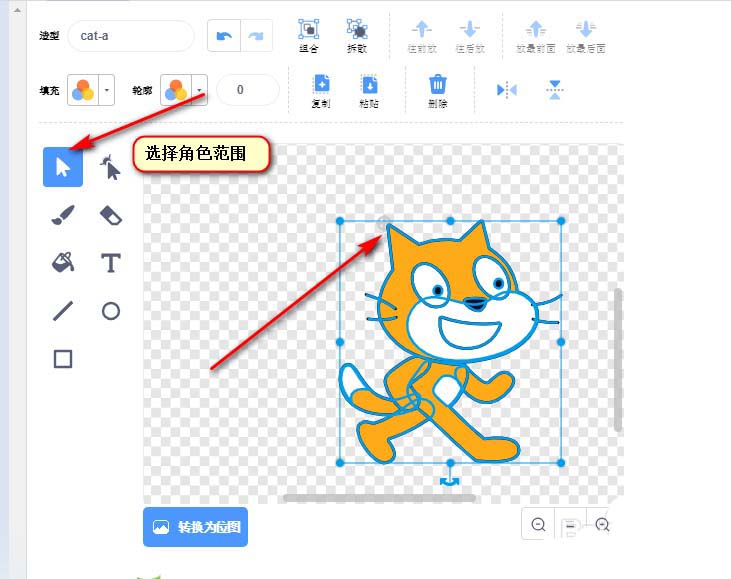Choose the Brush tool
The width and height of the screenshot is (731, 579).
pyautogui.click(x=63, y=215)
